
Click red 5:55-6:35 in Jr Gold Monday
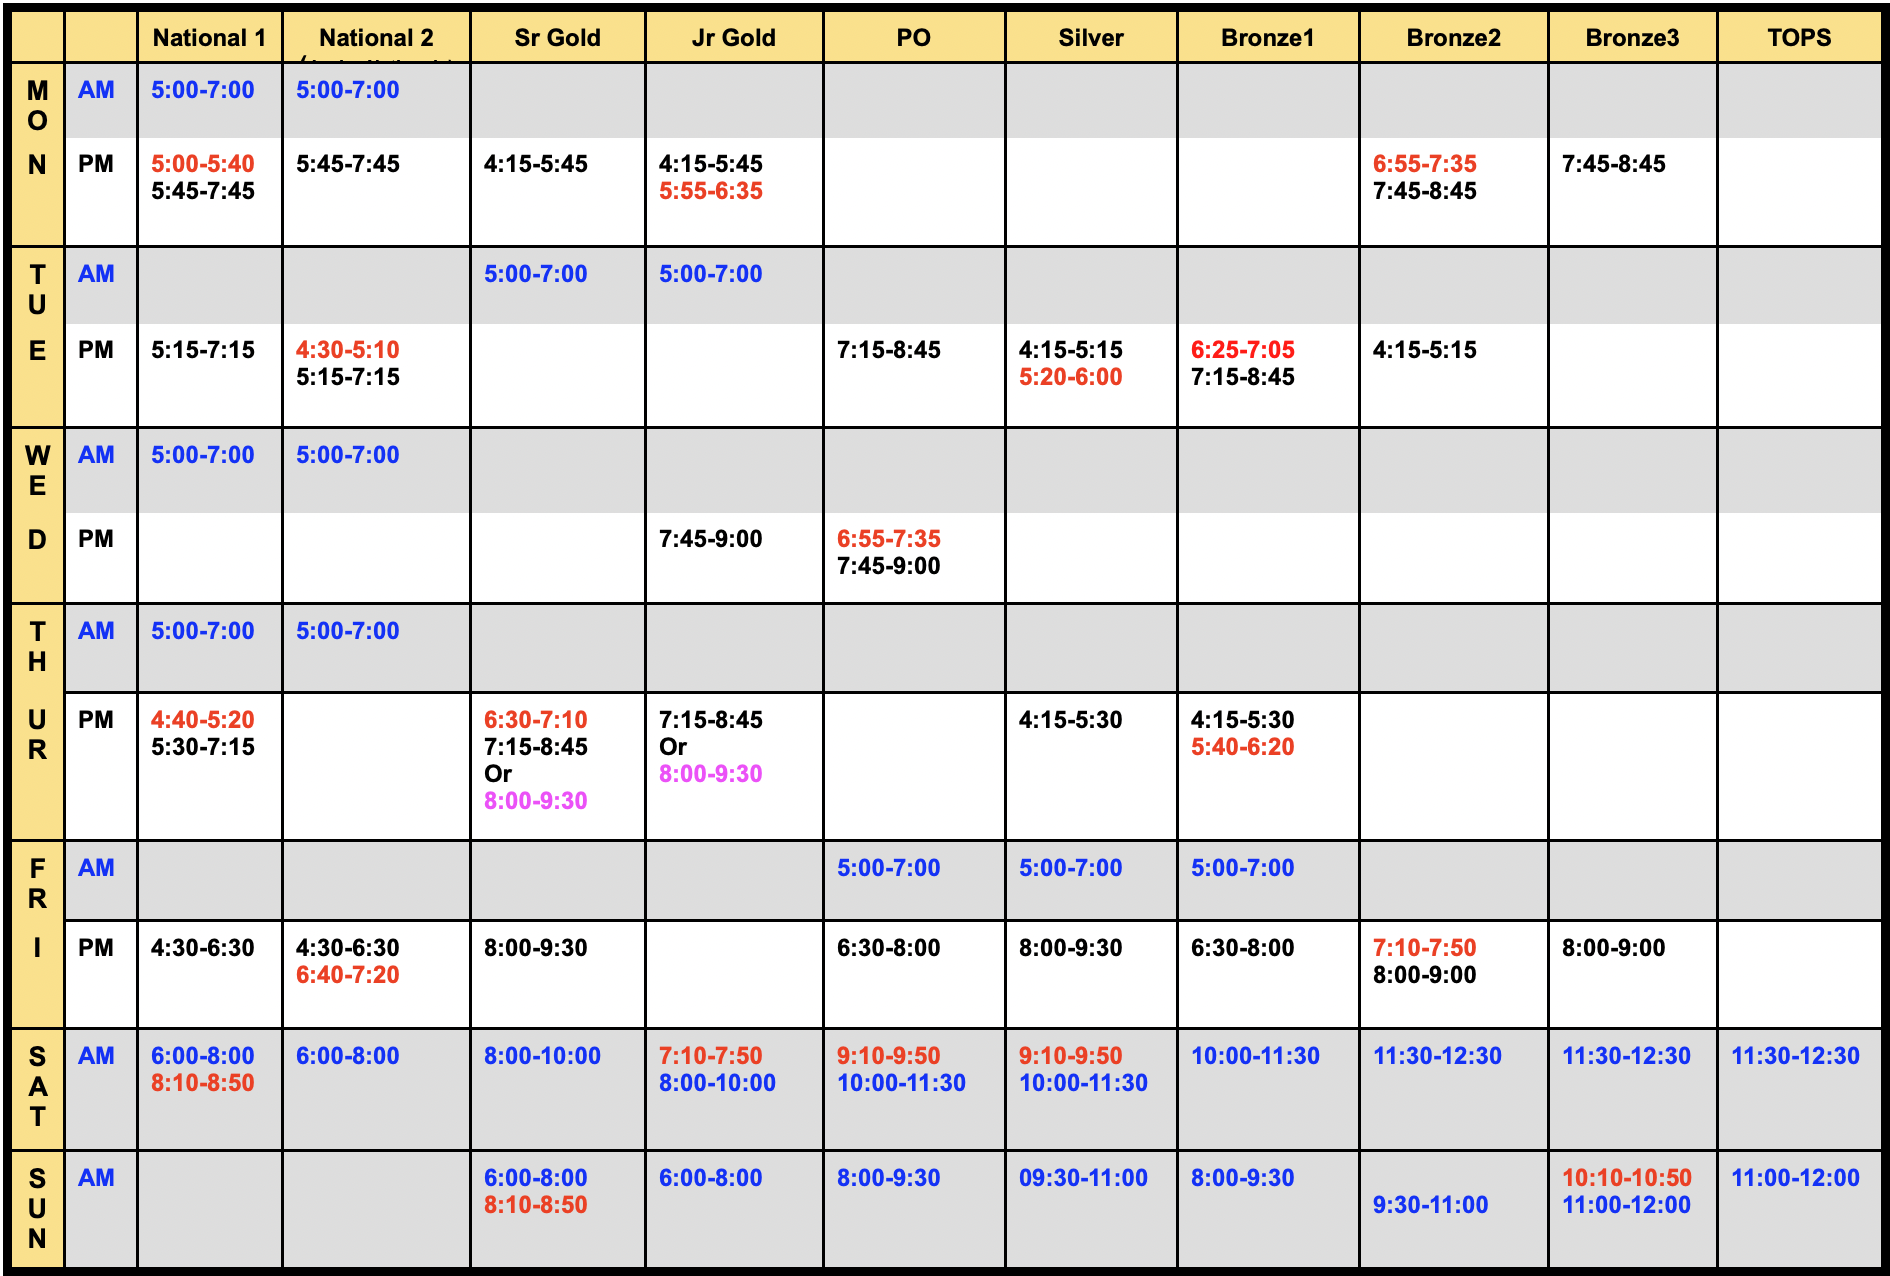point(710,191)
